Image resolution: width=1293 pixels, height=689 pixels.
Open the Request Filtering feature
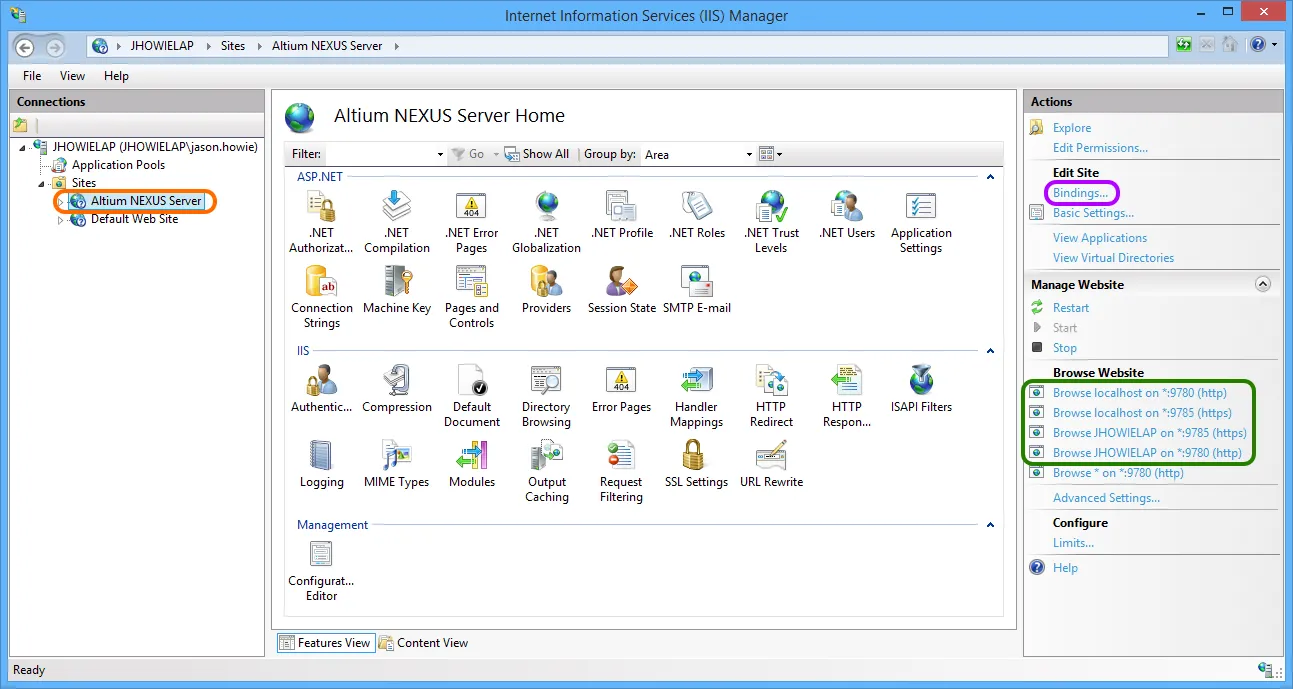[621, 471]
